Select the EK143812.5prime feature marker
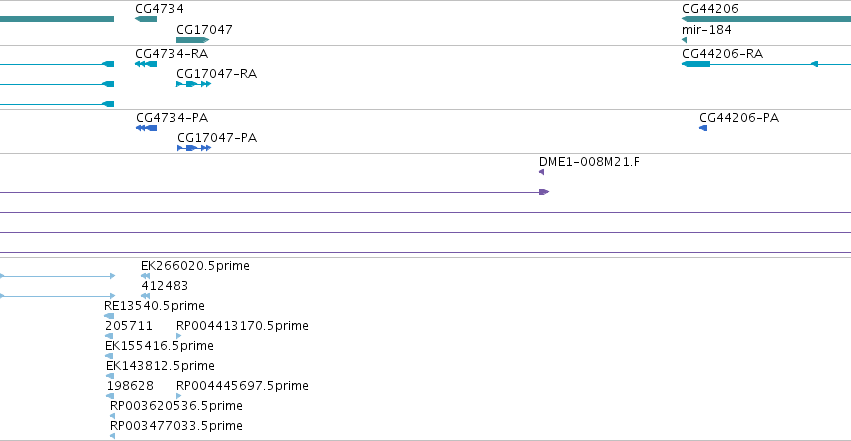This screenshot has height=441, width=851. (x=110, y=376)
